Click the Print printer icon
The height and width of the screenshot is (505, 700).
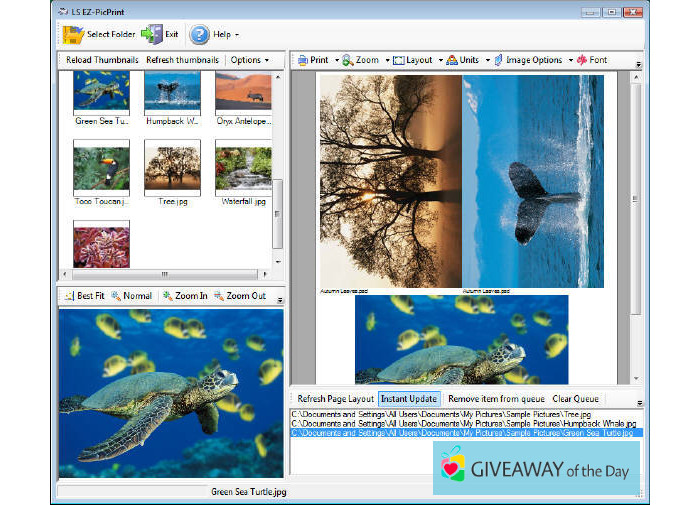point(301,60)
